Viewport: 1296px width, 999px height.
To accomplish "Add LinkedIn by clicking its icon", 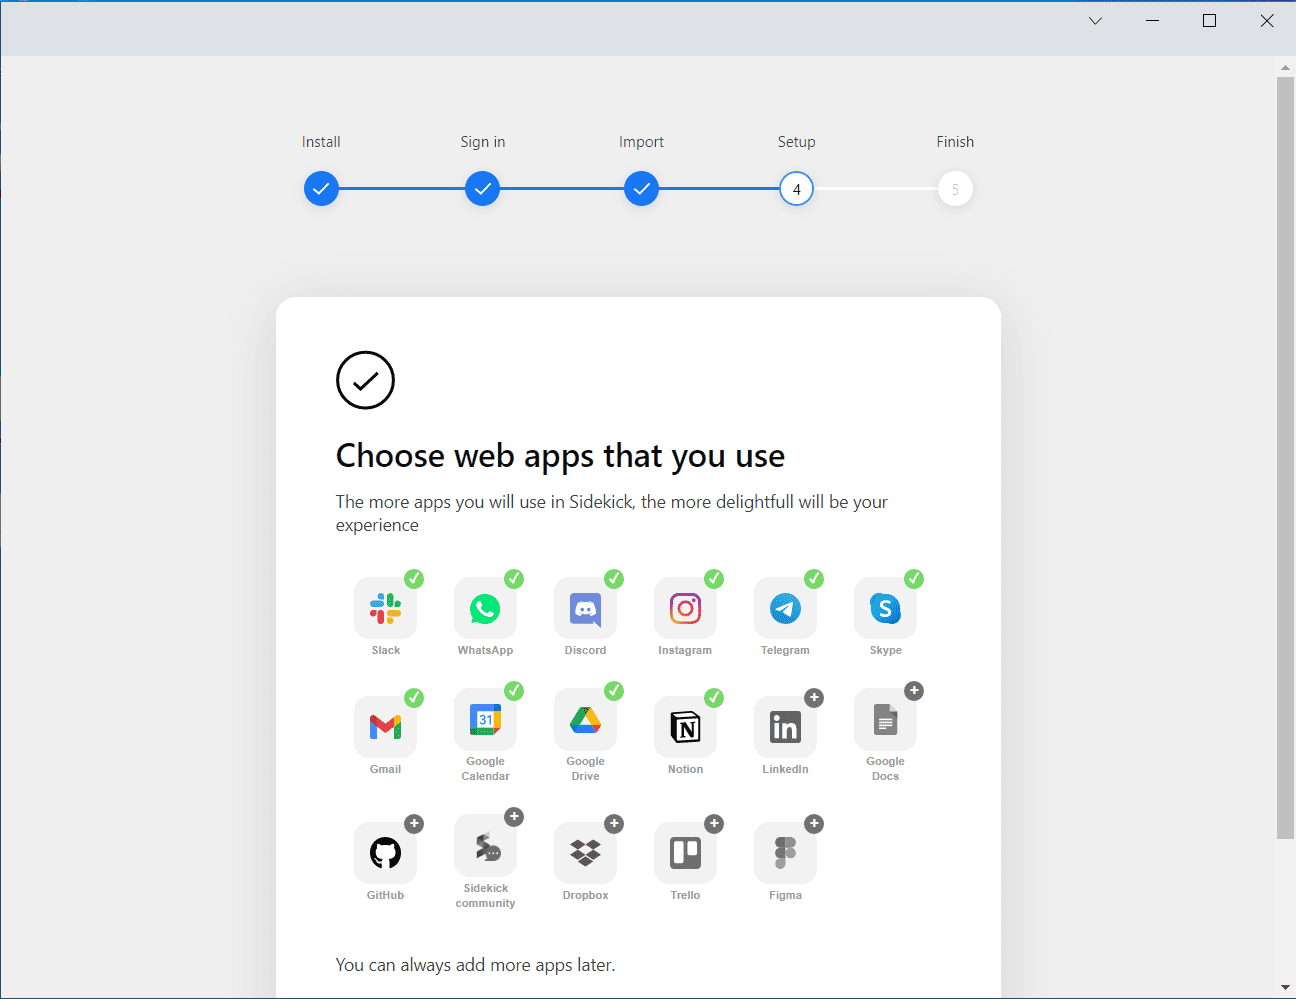I will pos(785,727).
